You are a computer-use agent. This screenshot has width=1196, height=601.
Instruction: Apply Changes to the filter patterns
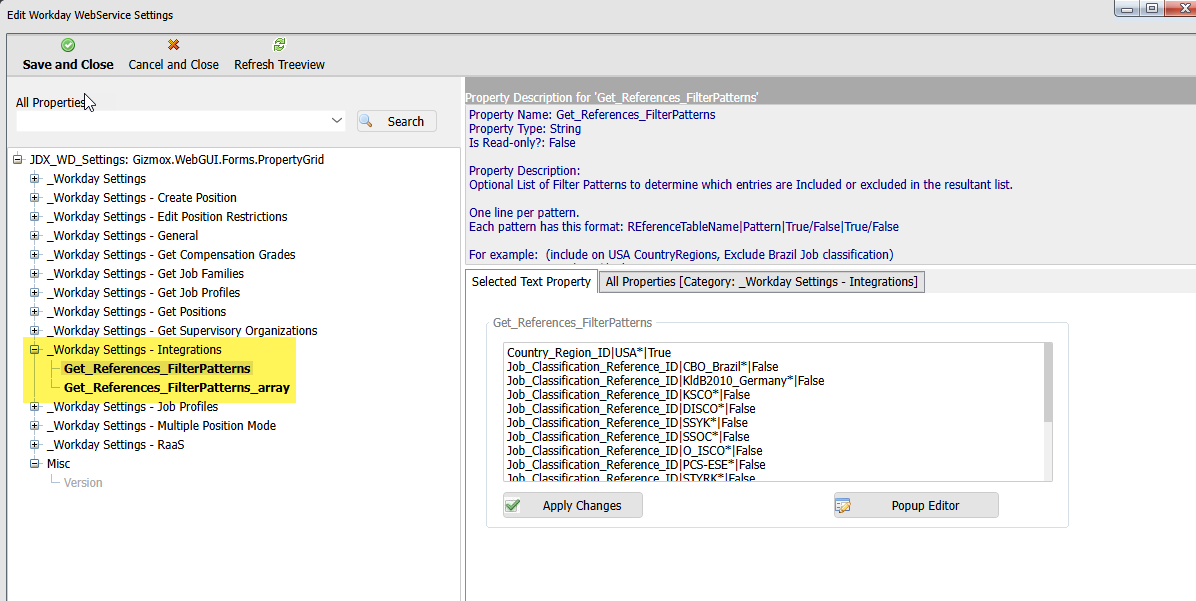(x=573, y=506)
